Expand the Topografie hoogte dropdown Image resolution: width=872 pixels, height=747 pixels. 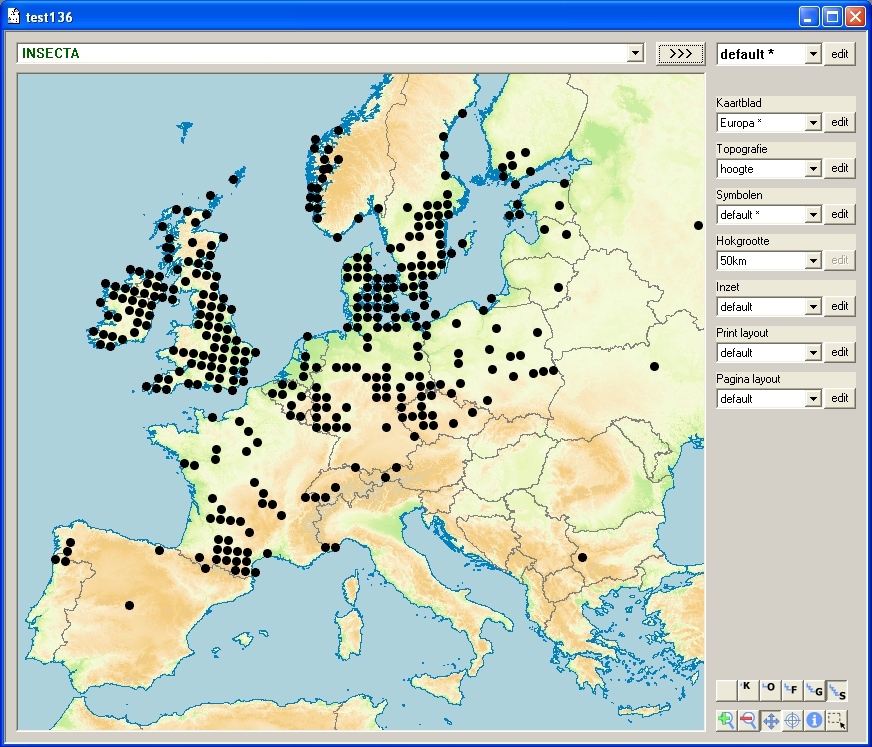[813, 169]
